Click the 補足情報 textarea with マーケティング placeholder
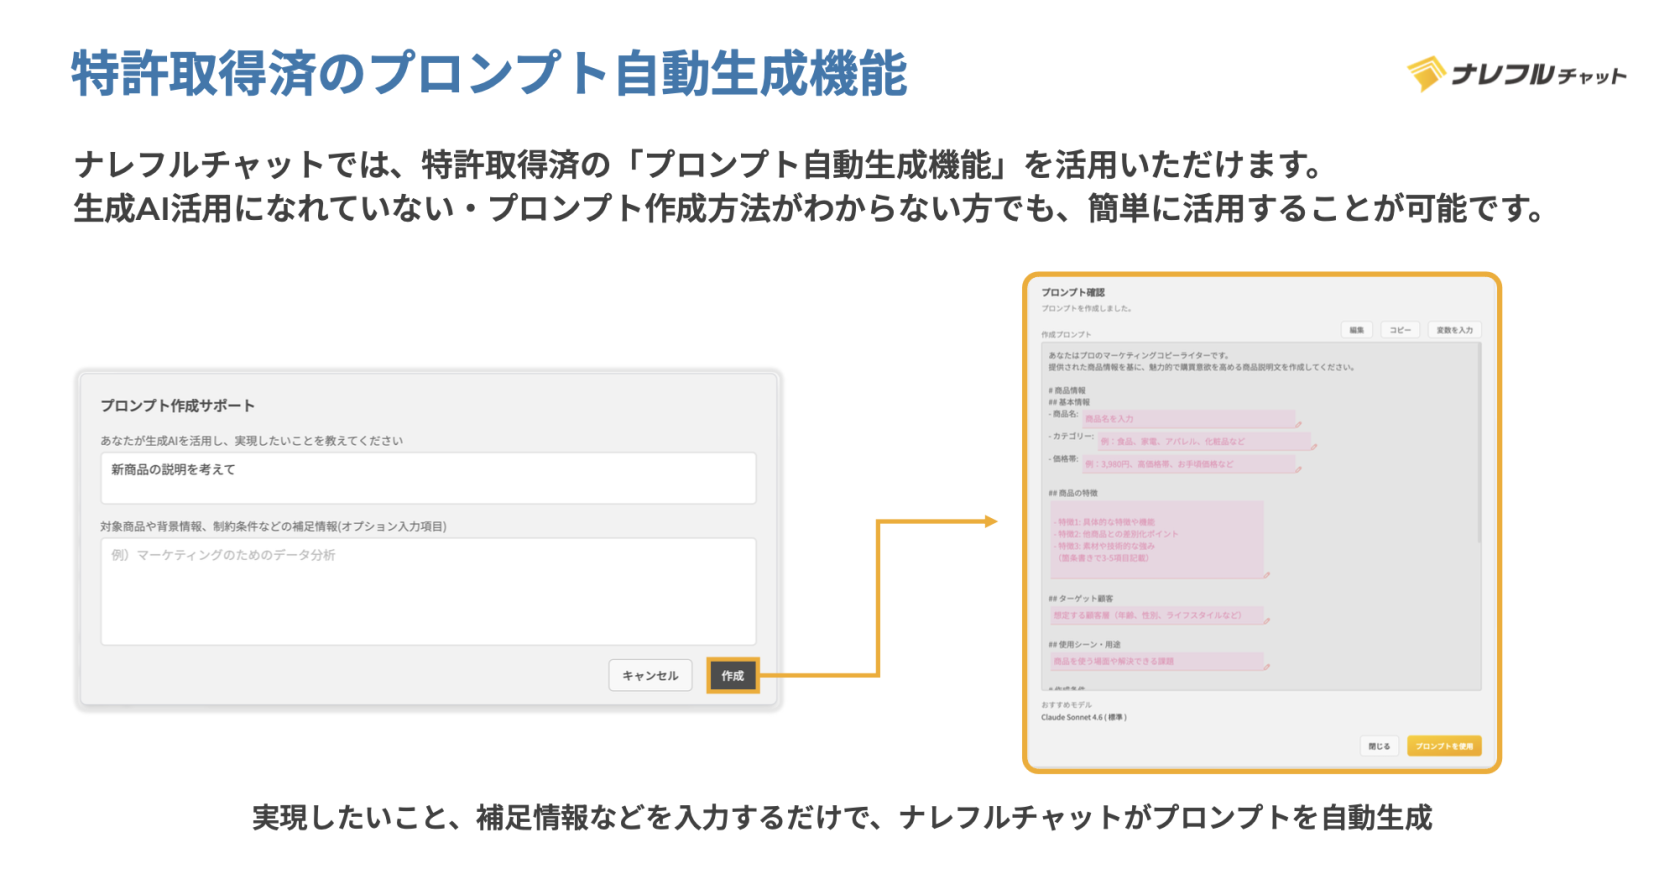1680x890 pixels. [x=428, y=592]
